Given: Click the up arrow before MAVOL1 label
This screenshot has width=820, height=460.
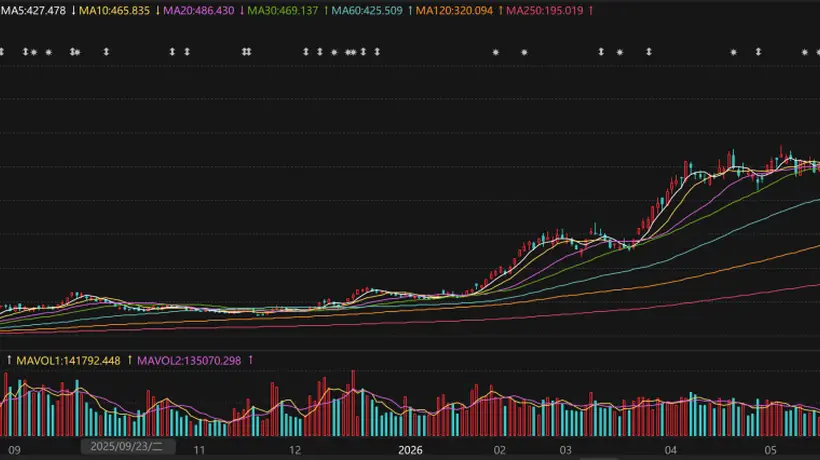Looking at the screenshot, I should point(9,360).
